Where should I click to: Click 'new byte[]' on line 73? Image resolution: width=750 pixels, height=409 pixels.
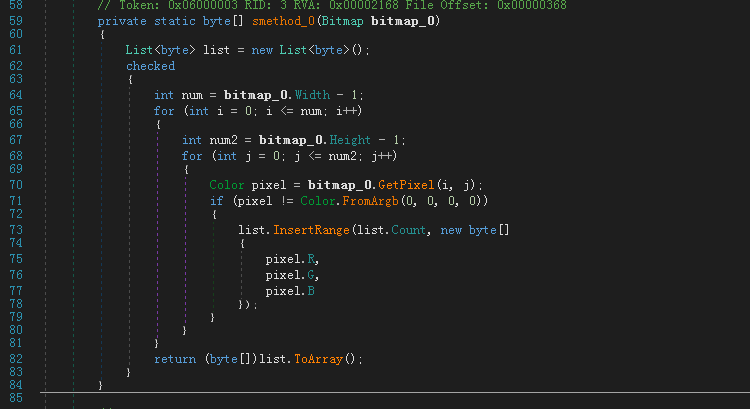pos(475,230)
